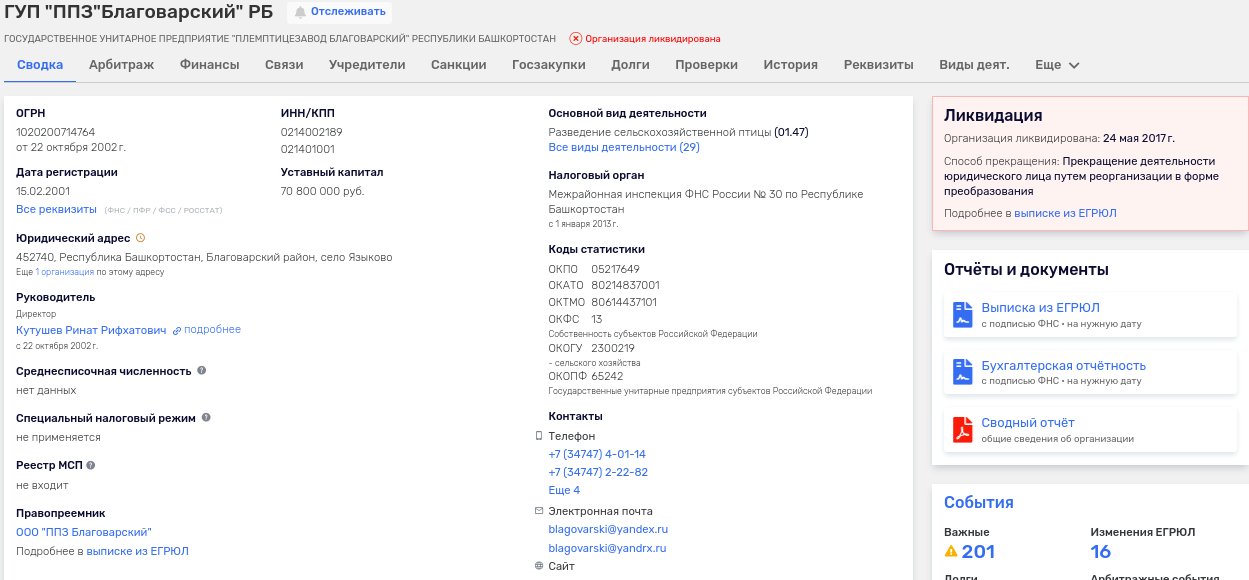
Task: Click выписке из ЕГРЮЛ link in Ликвидация panel
Action: tap(1065, 213)
